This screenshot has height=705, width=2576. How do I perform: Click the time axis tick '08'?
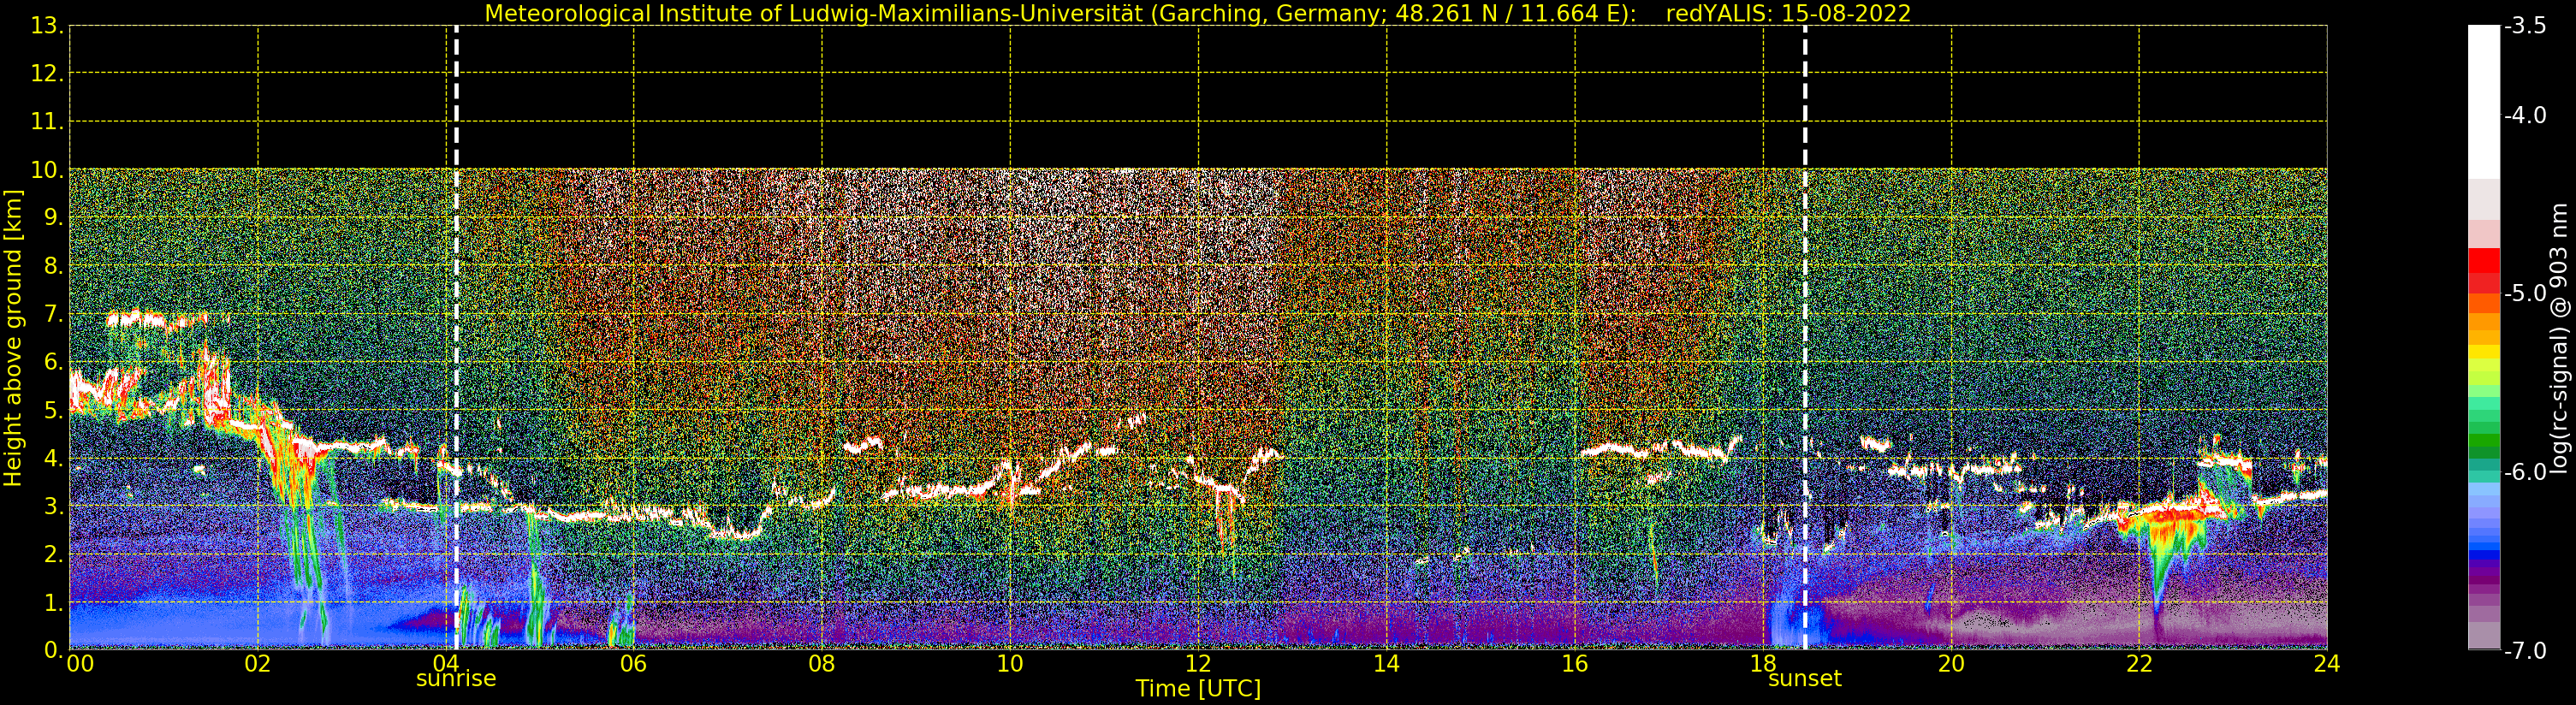(822, 664)
